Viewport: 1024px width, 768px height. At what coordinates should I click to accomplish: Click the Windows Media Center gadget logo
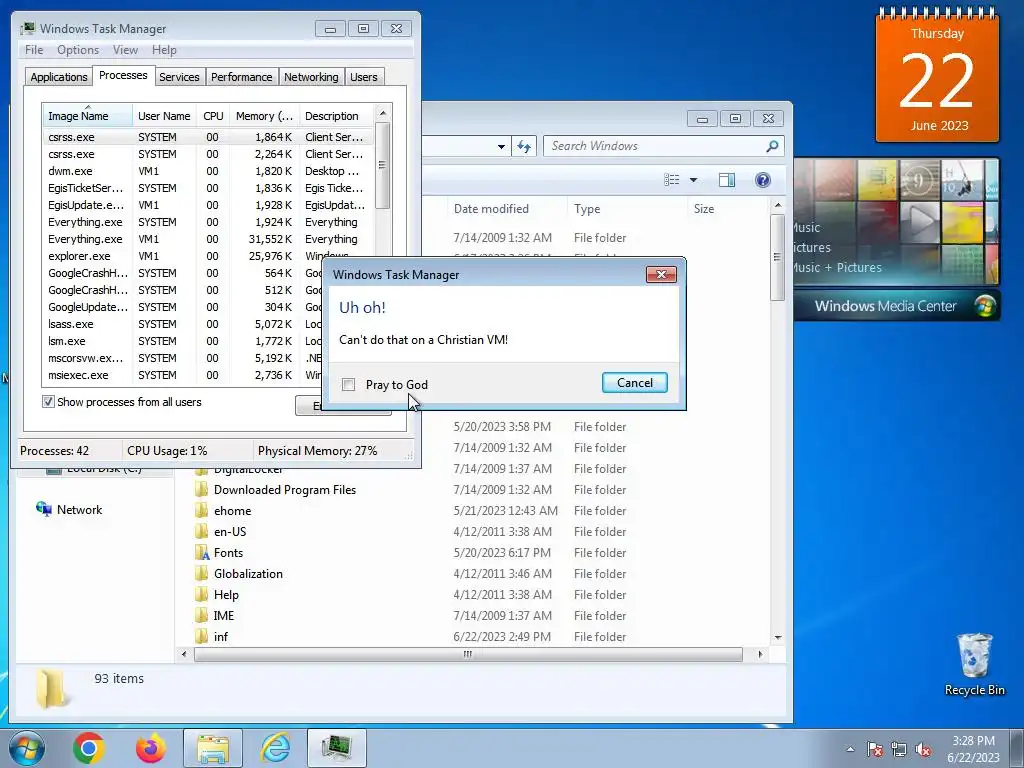point(985,306)
